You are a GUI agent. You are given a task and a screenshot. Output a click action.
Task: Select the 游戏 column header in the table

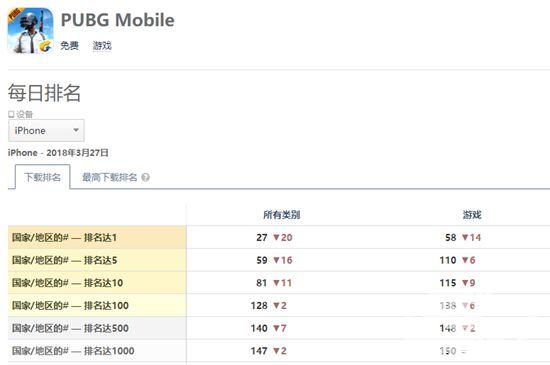point(472,215)
